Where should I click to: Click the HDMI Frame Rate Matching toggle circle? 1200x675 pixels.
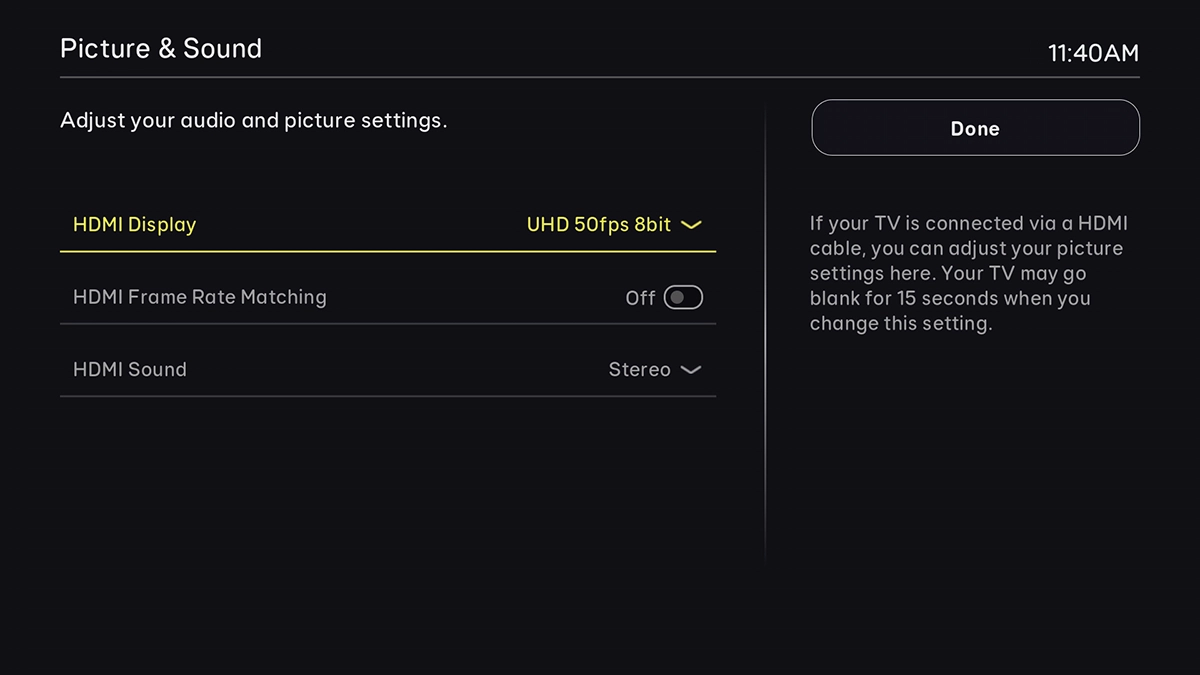click(x=679, y=296)
